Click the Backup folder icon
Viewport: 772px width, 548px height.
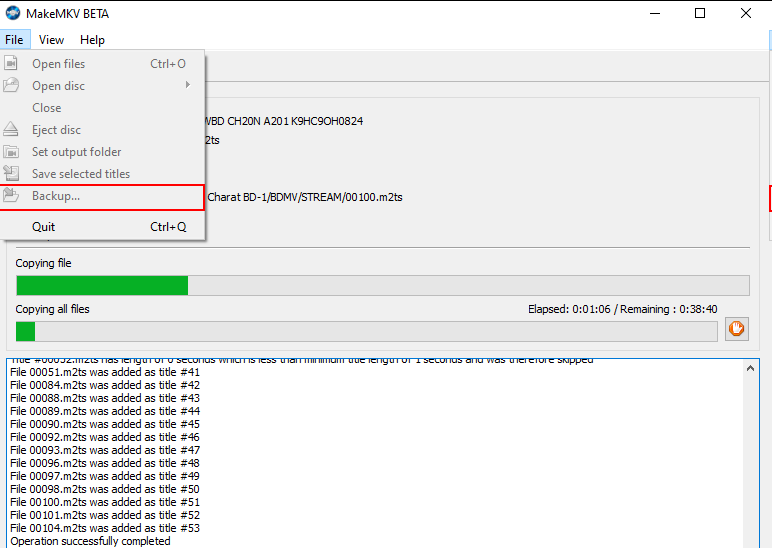(x=11, y=195)
